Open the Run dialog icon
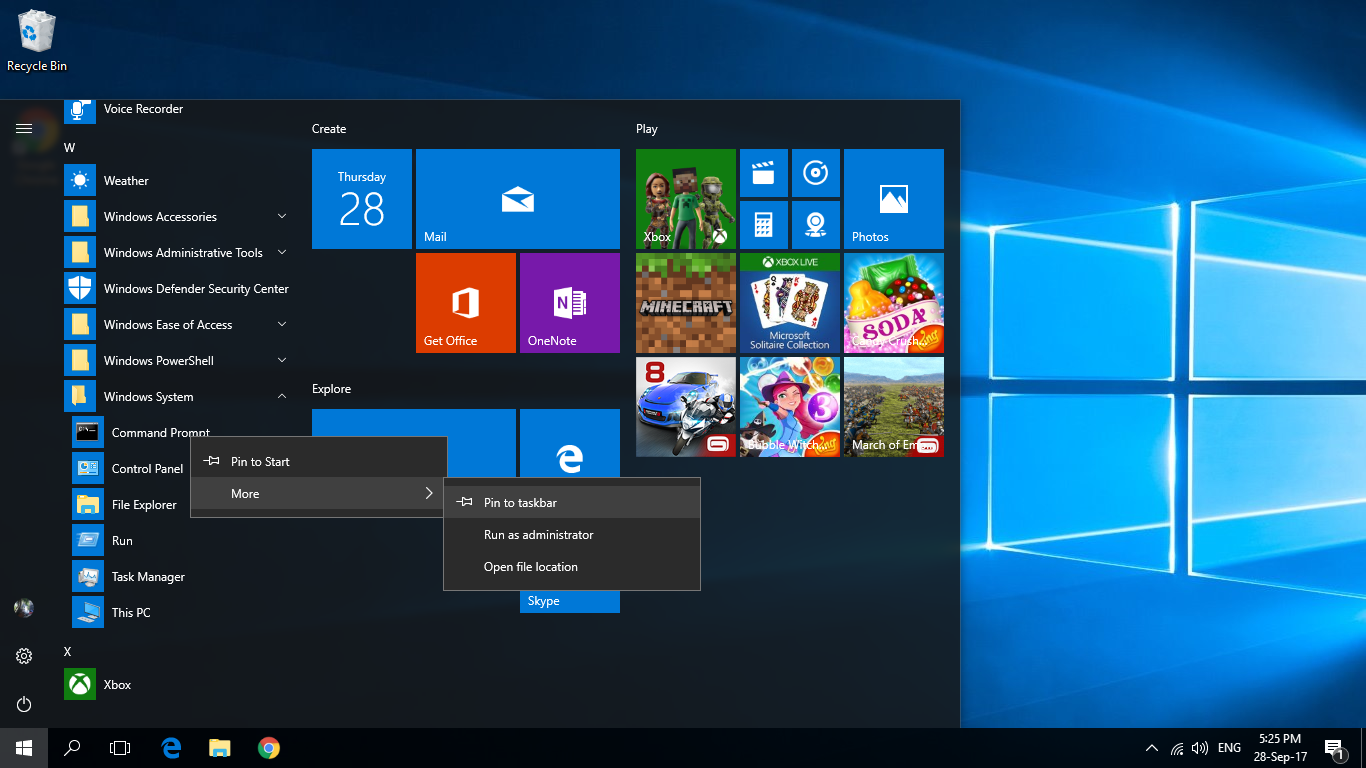Screen dimensions: 1366x768 88,540
